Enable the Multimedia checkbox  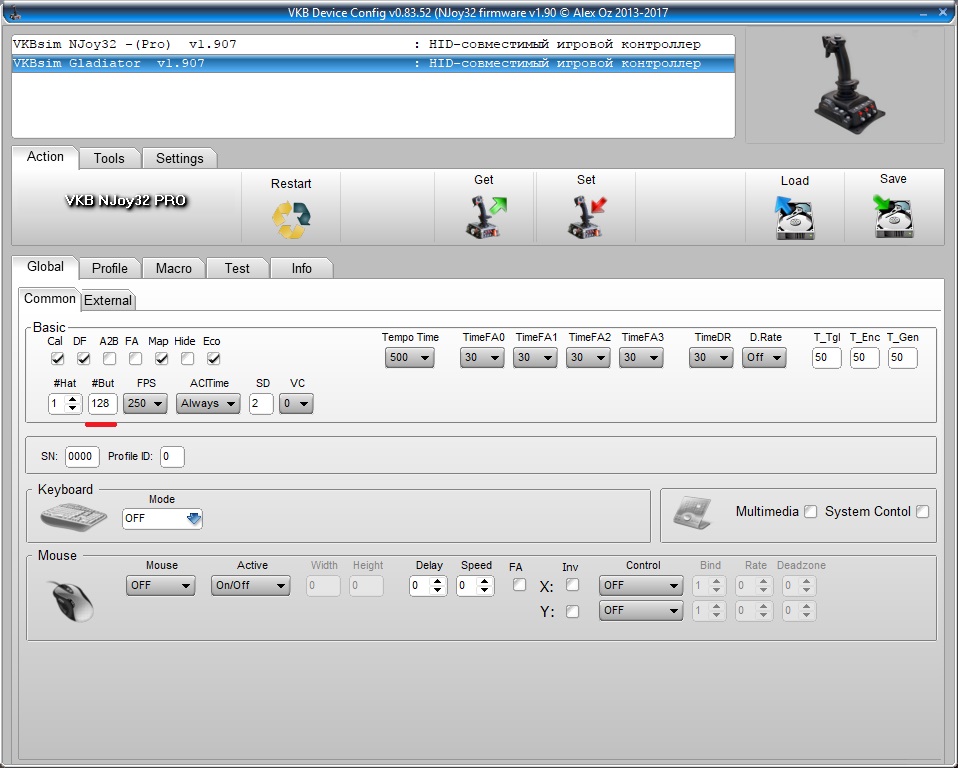(x=810, y=512)
